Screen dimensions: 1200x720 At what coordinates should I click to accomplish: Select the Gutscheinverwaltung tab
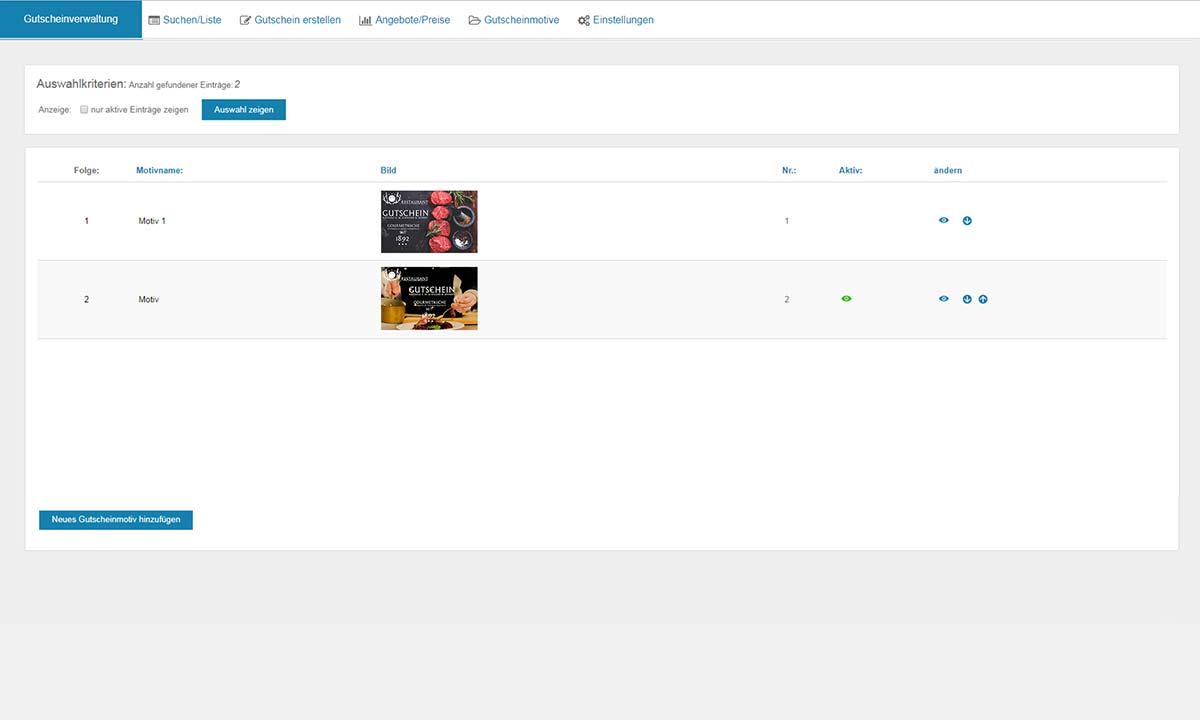pos(71,19)
